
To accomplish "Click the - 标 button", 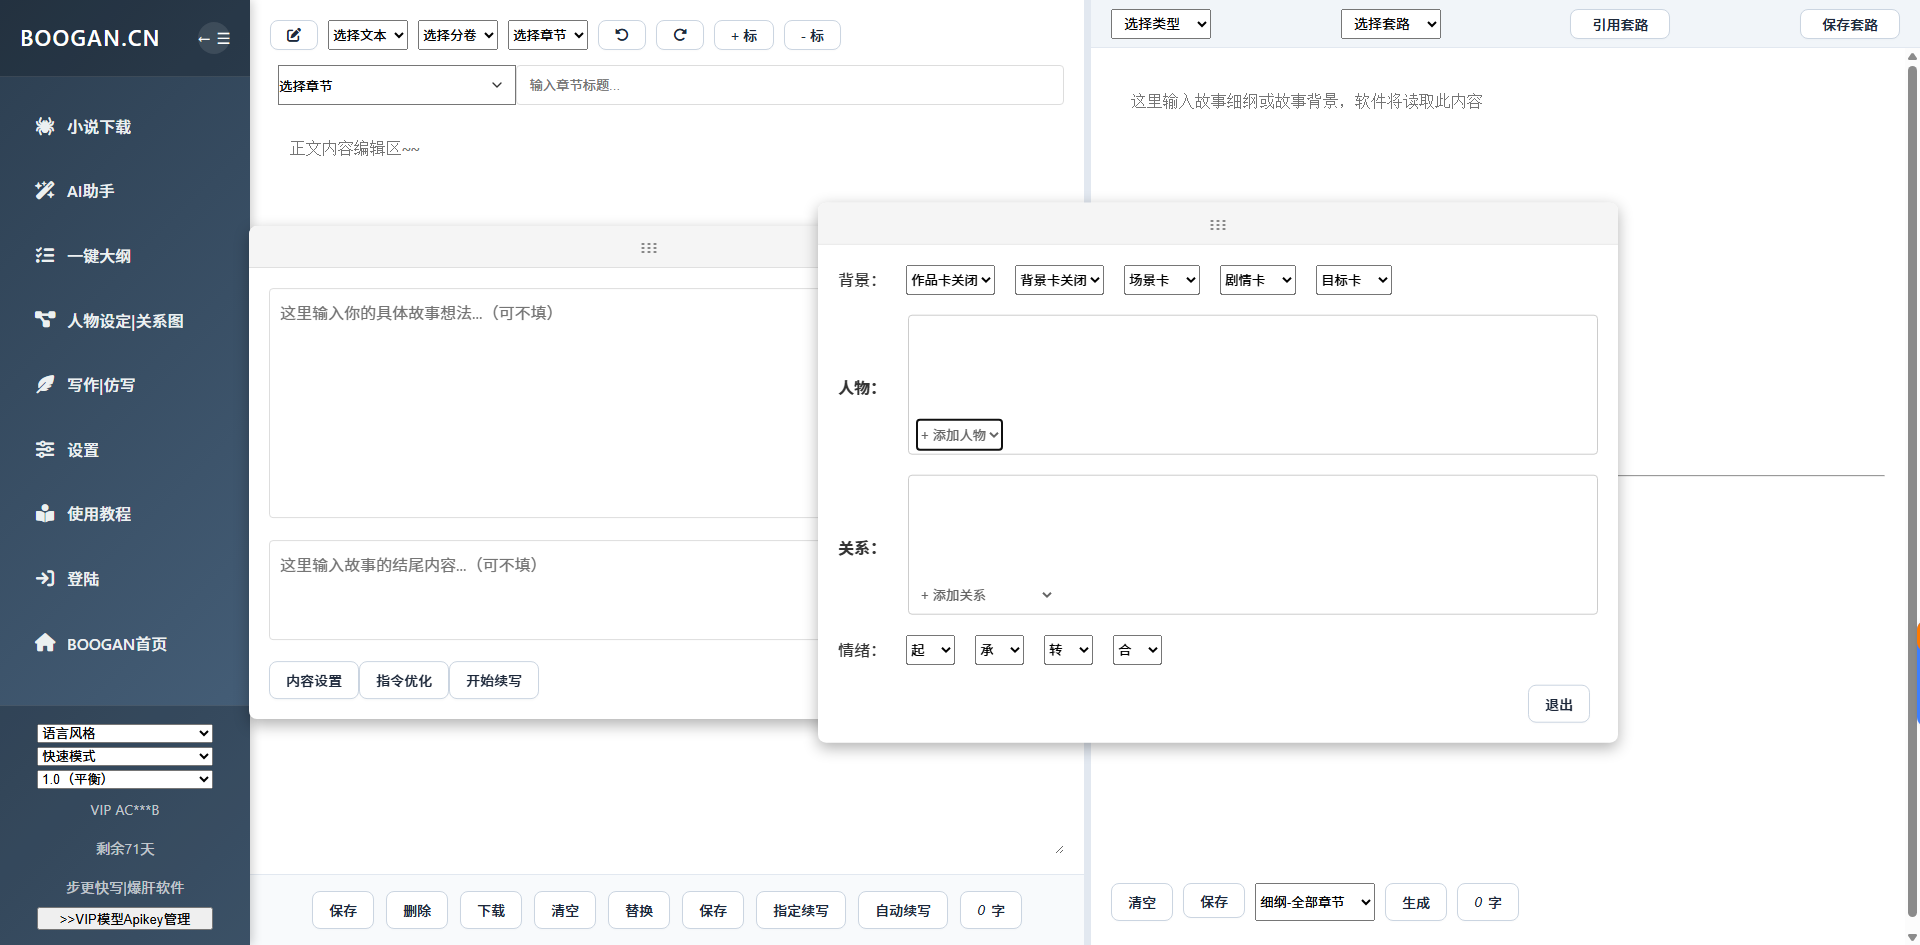I will [x=812, y=35].
